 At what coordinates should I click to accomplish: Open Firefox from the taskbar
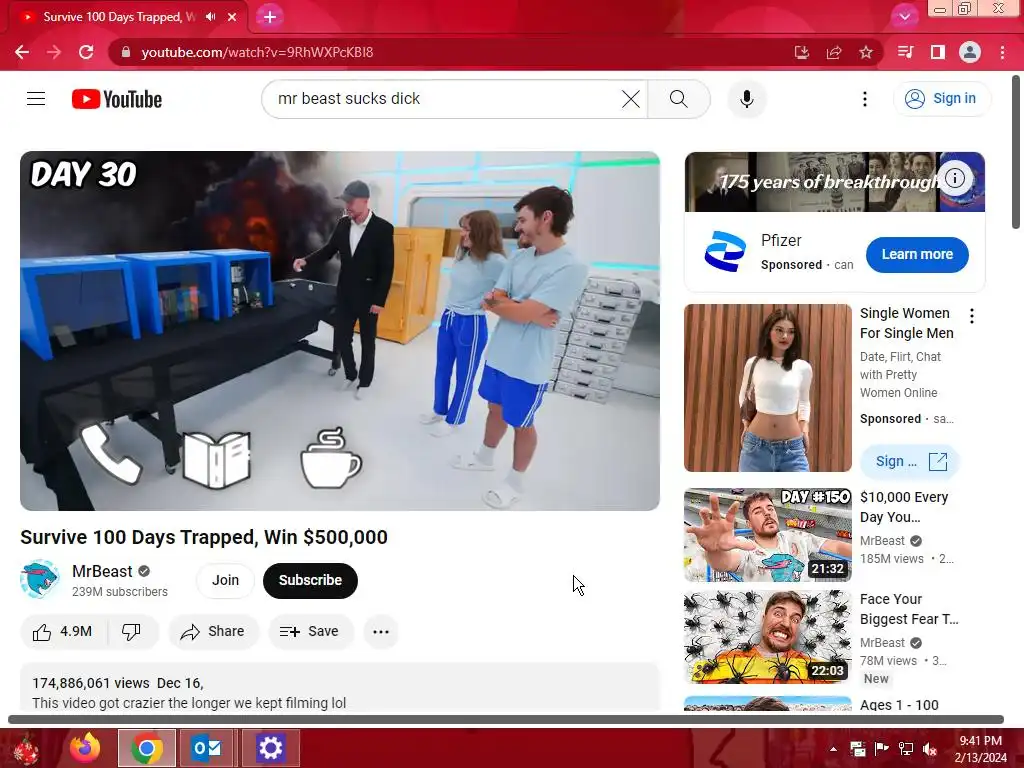[85, 748]
